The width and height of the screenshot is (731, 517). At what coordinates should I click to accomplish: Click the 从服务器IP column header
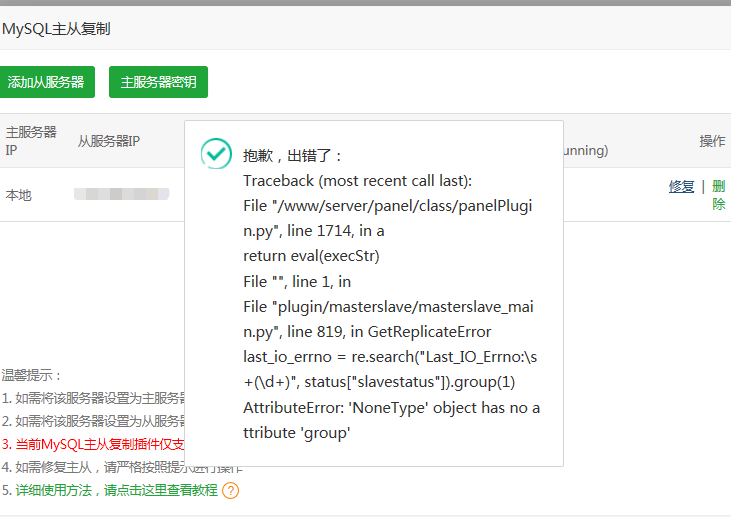click(109, 141)
